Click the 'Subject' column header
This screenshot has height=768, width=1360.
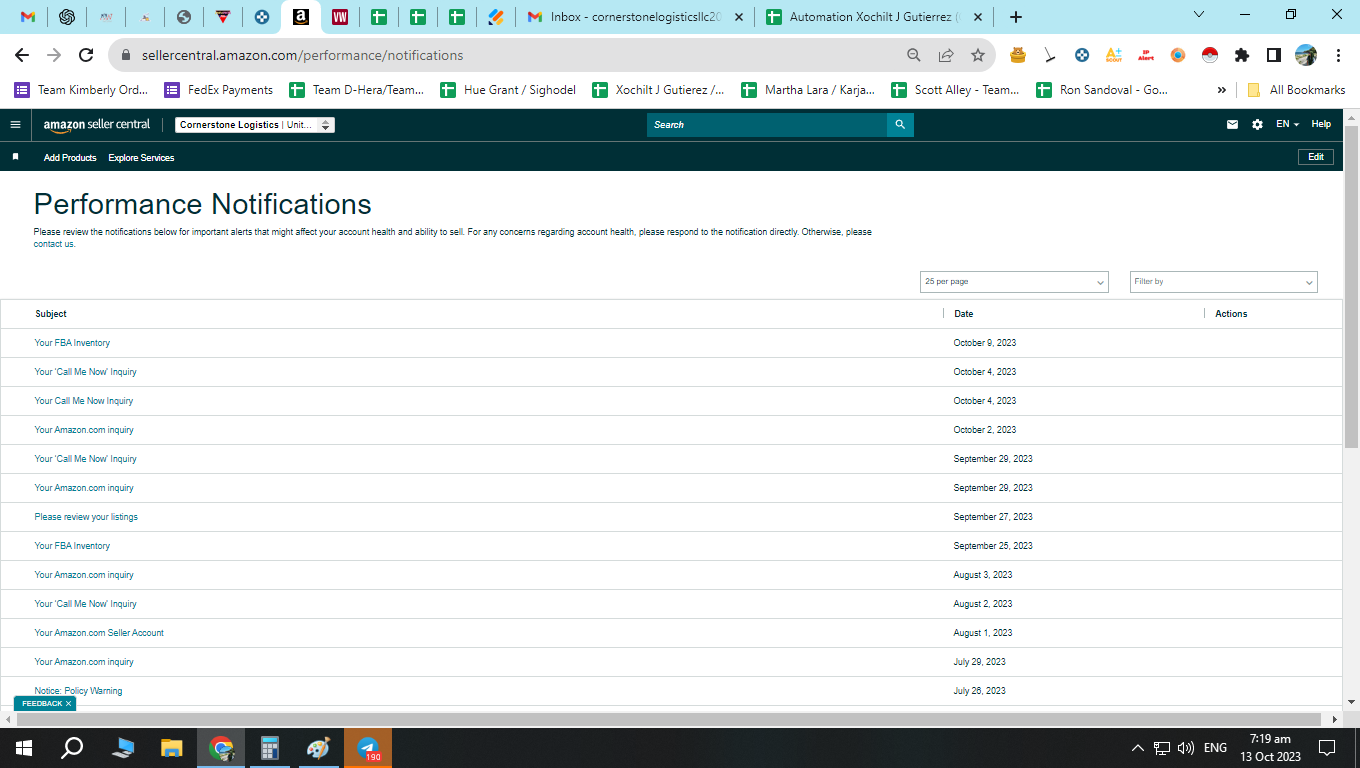(x=51, y=314)
